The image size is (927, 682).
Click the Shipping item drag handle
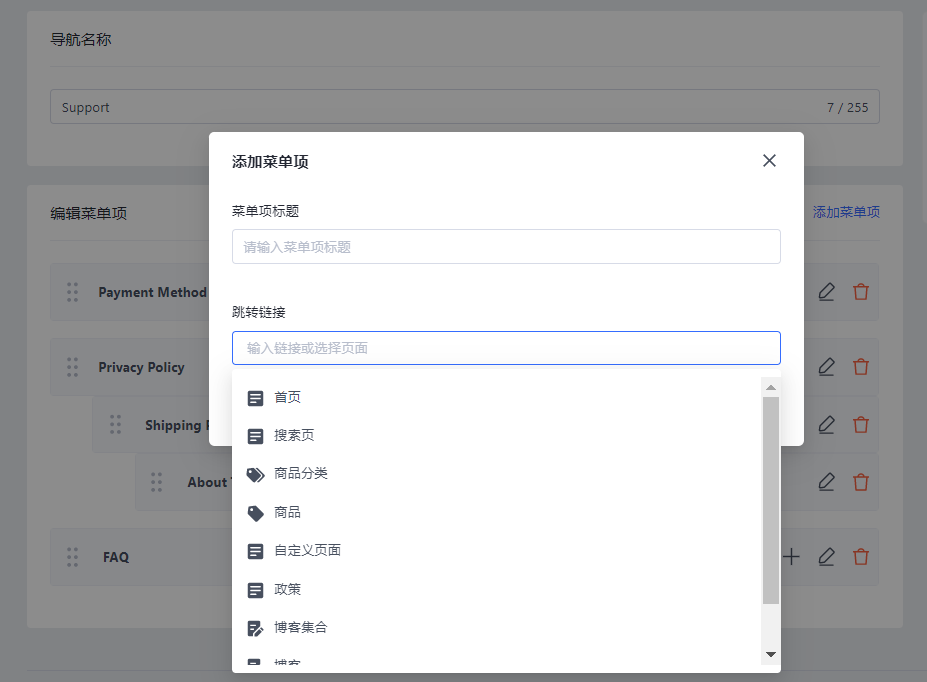point(115,424)
